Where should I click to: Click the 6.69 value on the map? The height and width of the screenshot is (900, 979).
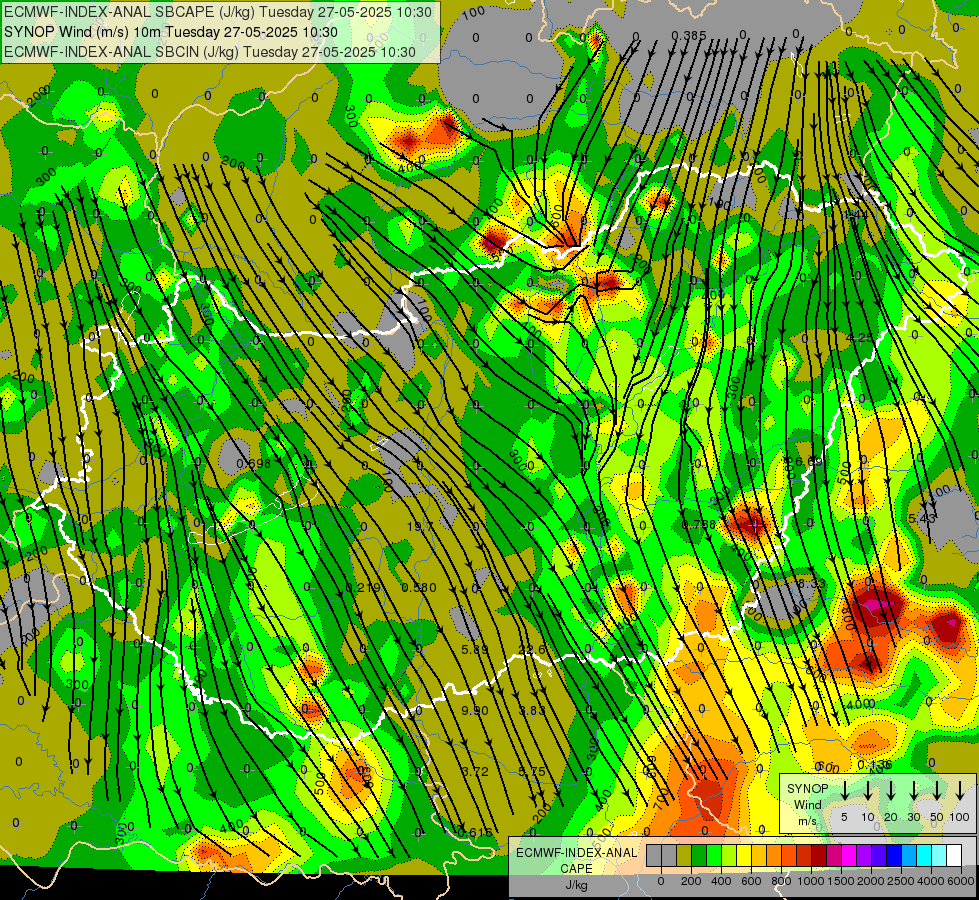pos(809,462)
